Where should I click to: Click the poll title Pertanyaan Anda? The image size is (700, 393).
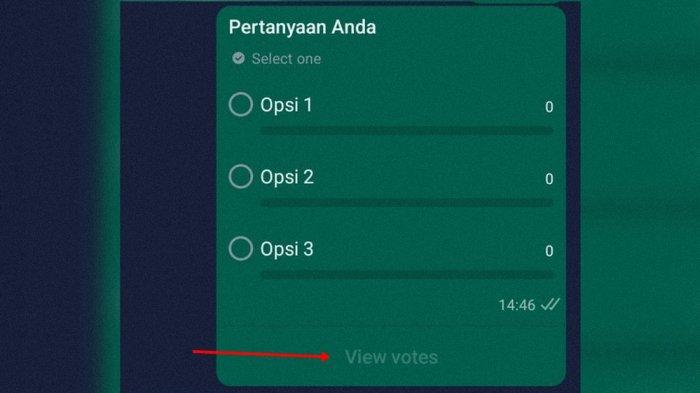point(302,27)
